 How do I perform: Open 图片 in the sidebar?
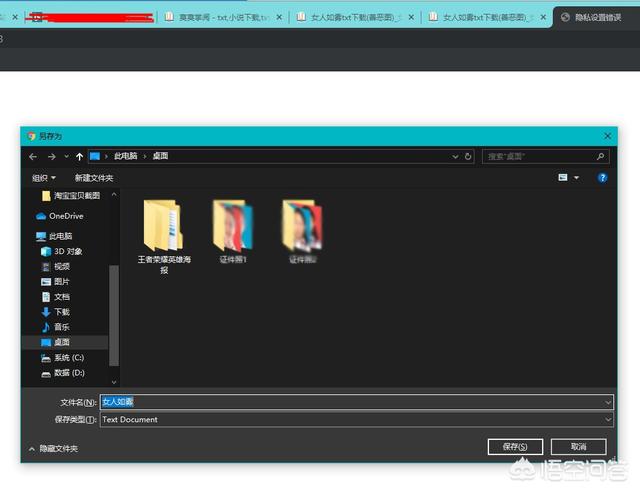pyautogui.click(x=56, y=282)
